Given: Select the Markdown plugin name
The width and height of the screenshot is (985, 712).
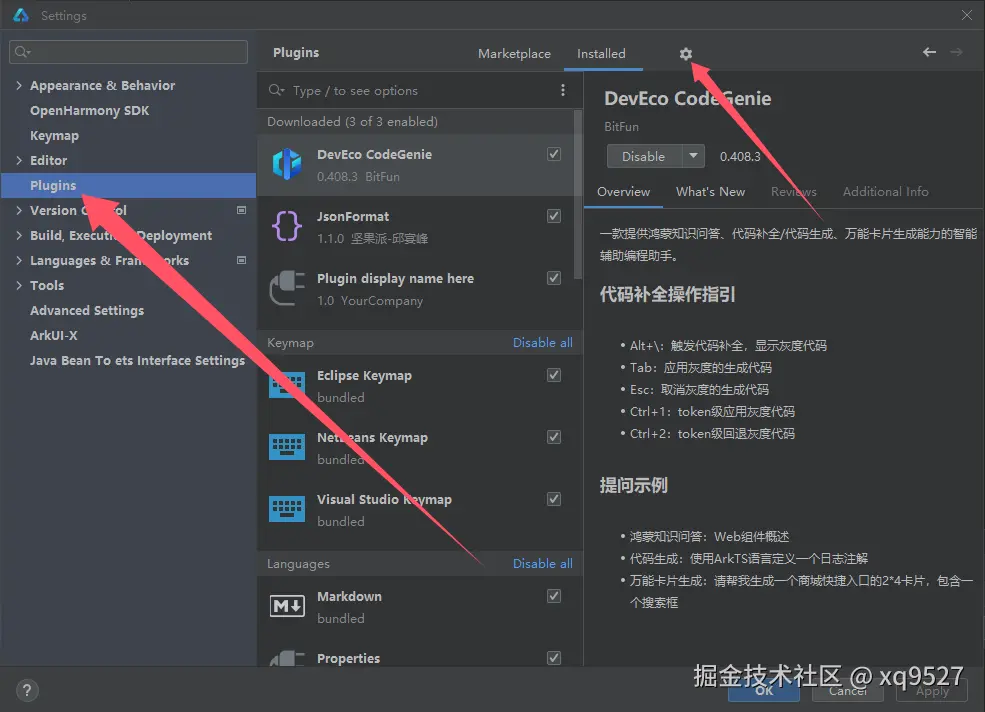Looking at the screenshot, I should pyautogui.click(x=349, y=596).
